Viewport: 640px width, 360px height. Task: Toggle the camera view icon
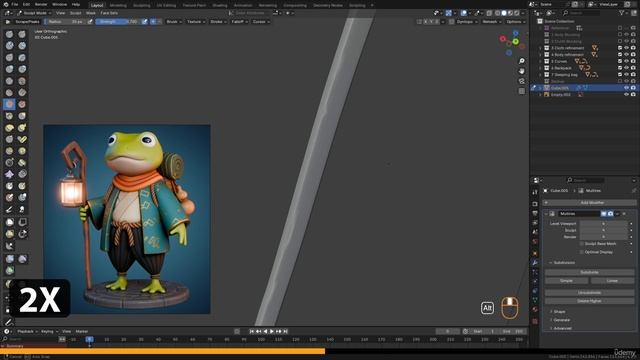tap(522, 81)
